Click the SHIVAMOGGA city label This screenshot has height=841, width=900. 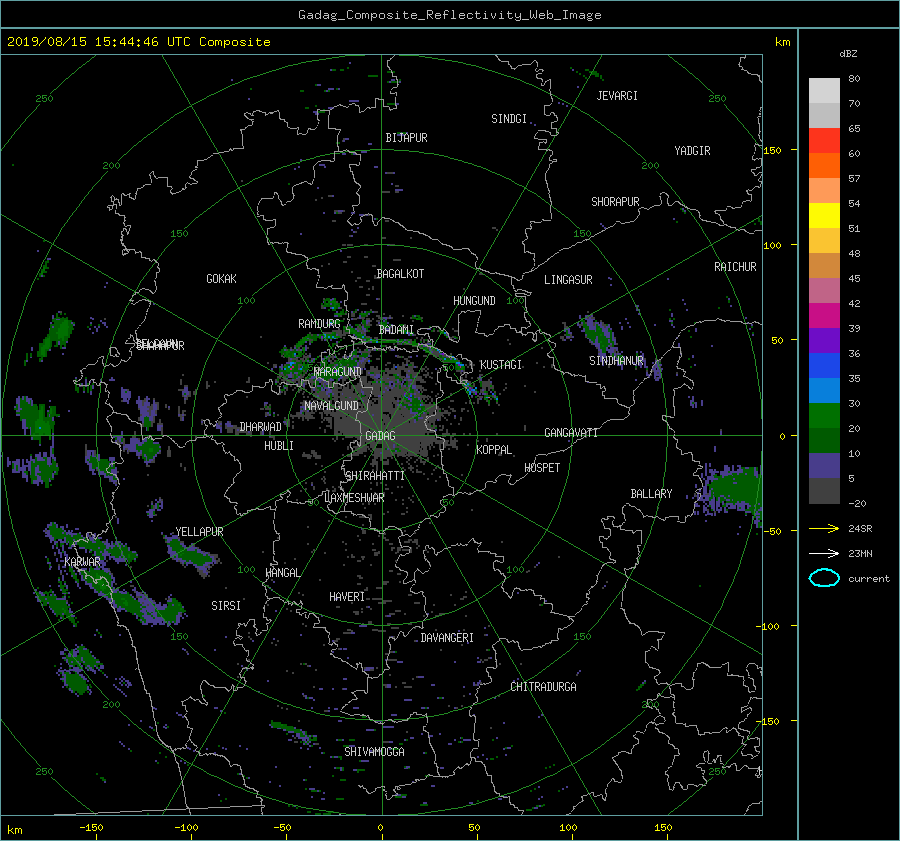point(374,751)
